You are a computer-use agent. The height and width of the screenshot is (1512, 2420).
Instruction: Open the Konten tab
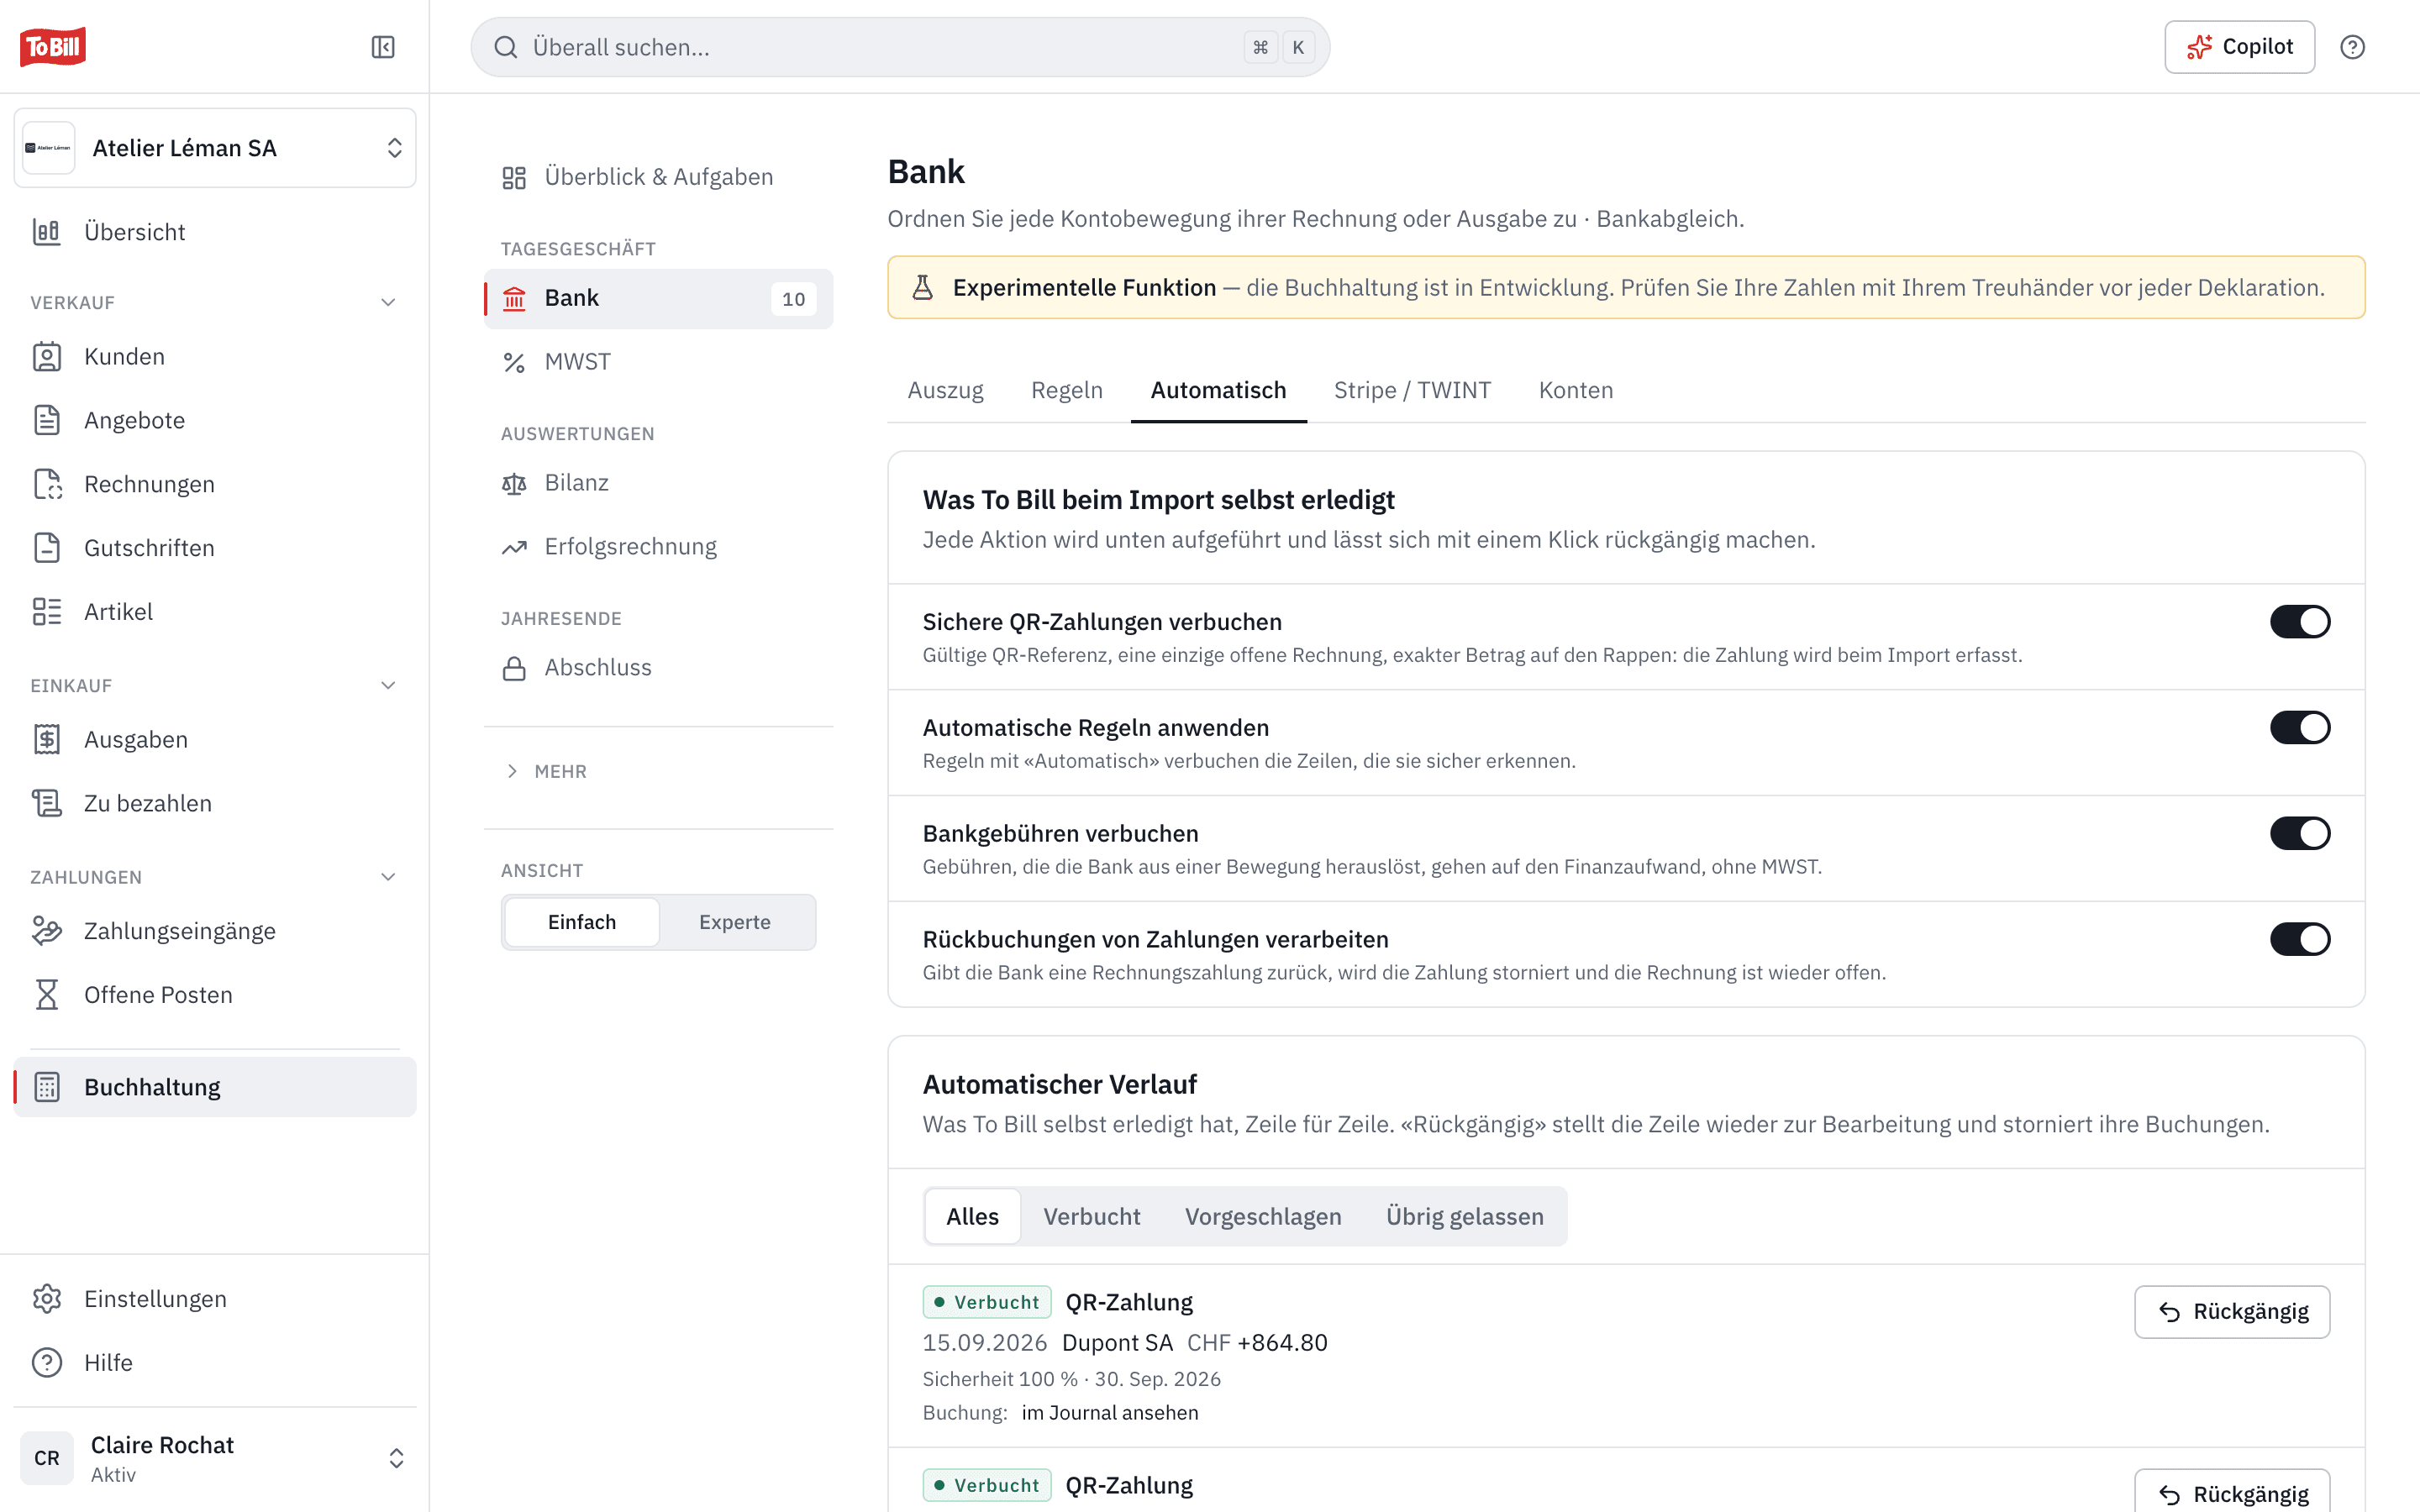pyautogui.click(x=1576, y=390)
